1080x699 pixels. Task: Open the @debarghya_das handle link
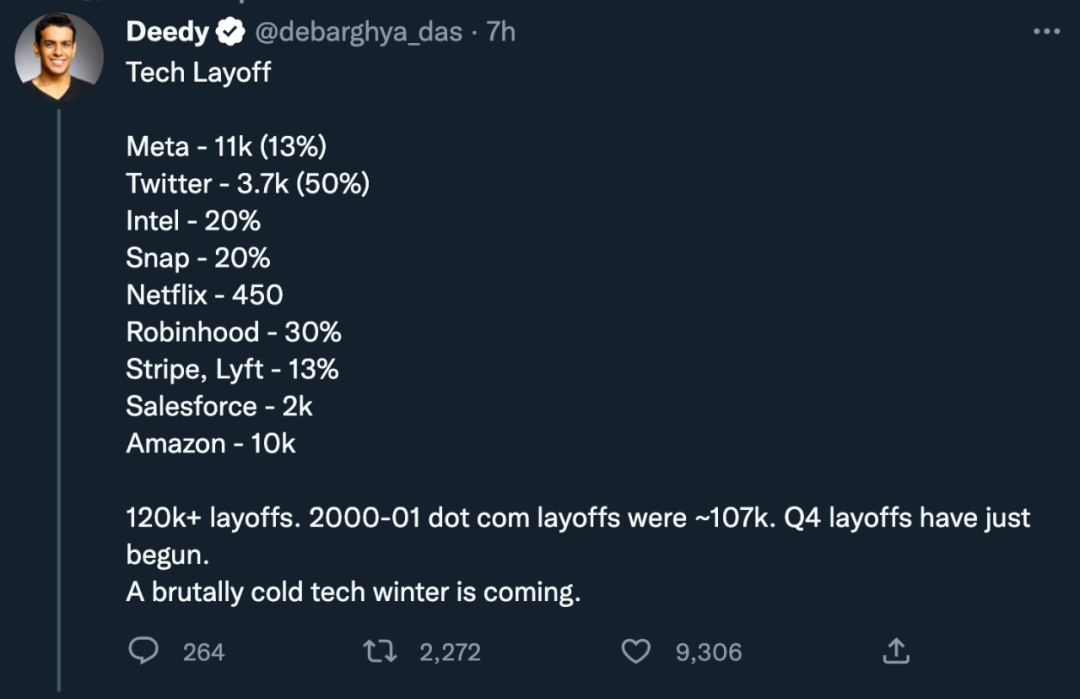click(359, 32)
